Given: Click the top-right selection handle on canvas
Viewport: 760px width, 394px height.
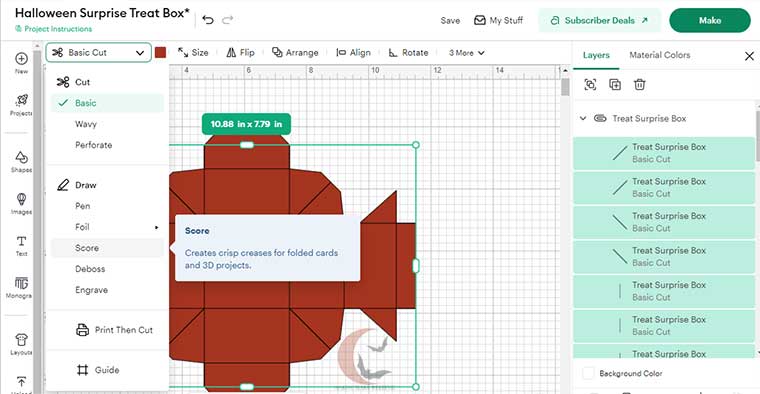Looking at the screenshot, I should pos(416,145).
